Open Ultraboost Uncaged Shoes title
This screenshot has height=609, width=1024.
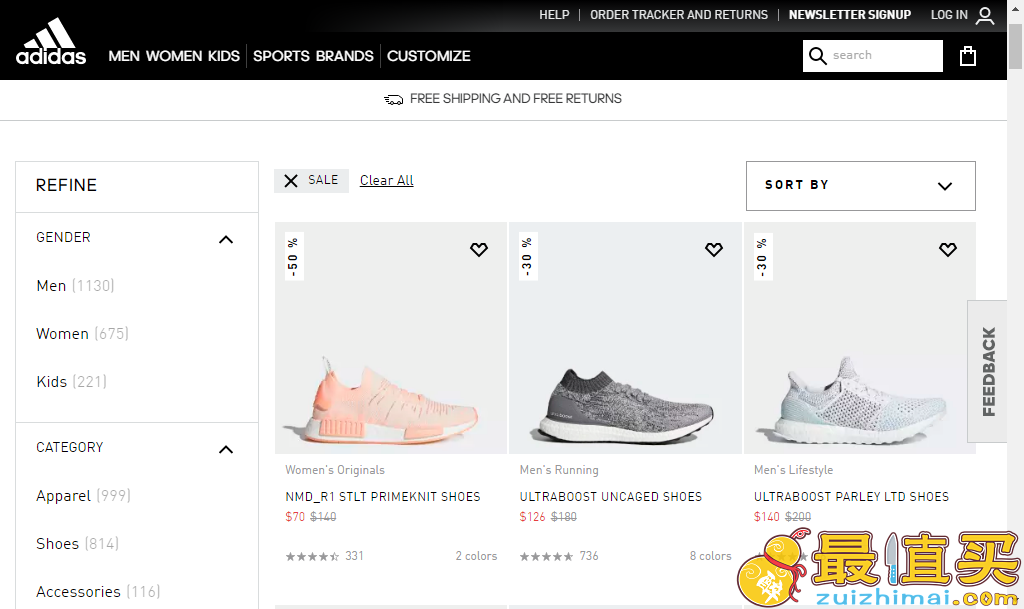point(611,497)
